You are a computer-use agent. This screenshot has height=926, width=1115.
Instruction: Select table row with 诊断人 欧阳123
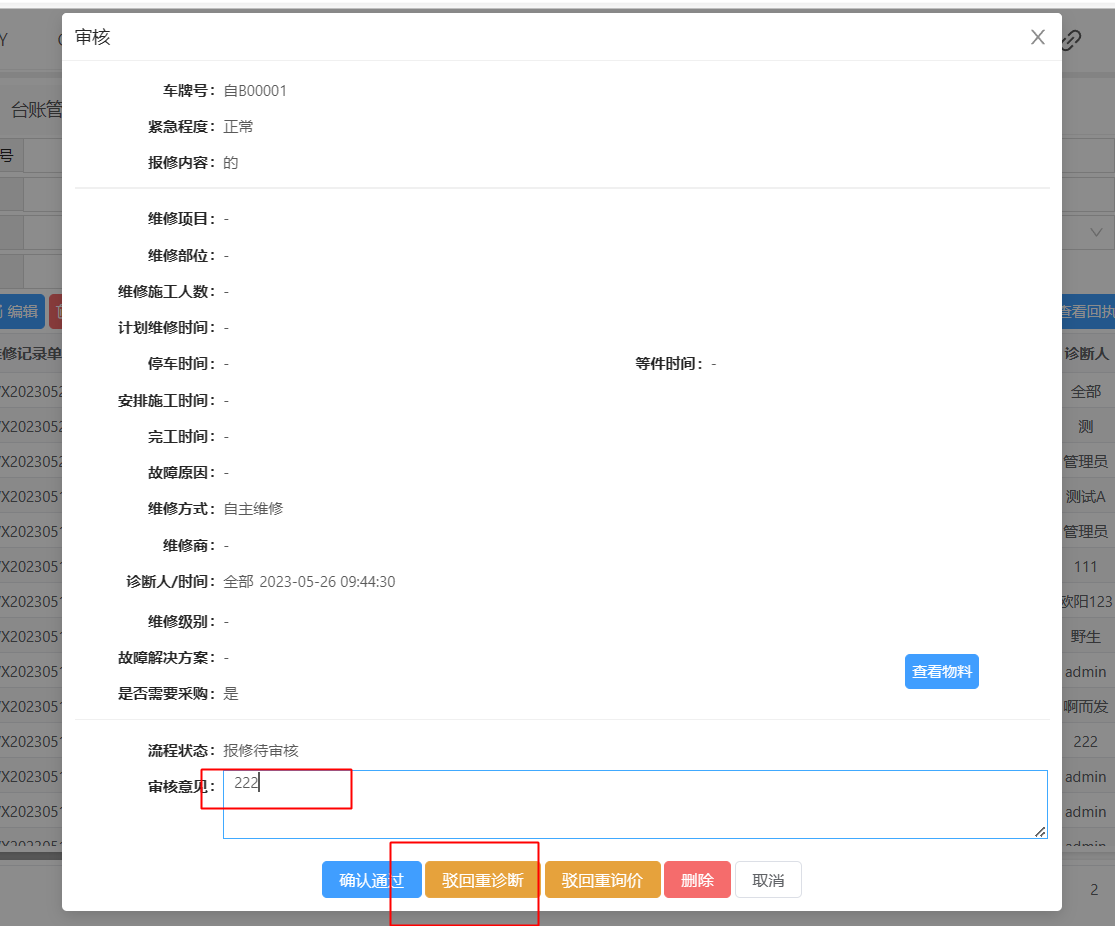click(x=1086, y=602)
